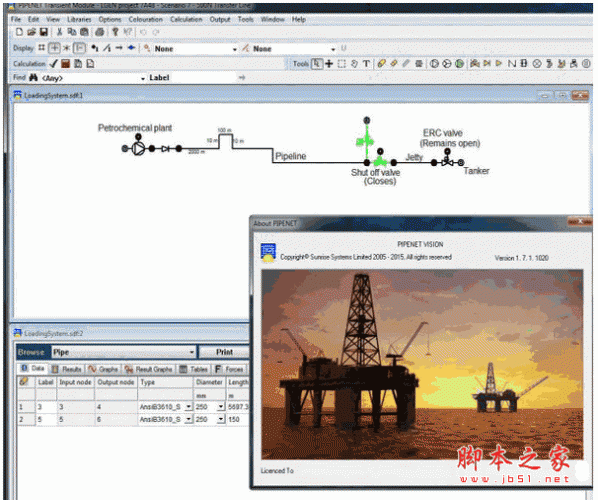Open the second None colouration dropdown
The image size is (598, 500).
pos(333,49)
